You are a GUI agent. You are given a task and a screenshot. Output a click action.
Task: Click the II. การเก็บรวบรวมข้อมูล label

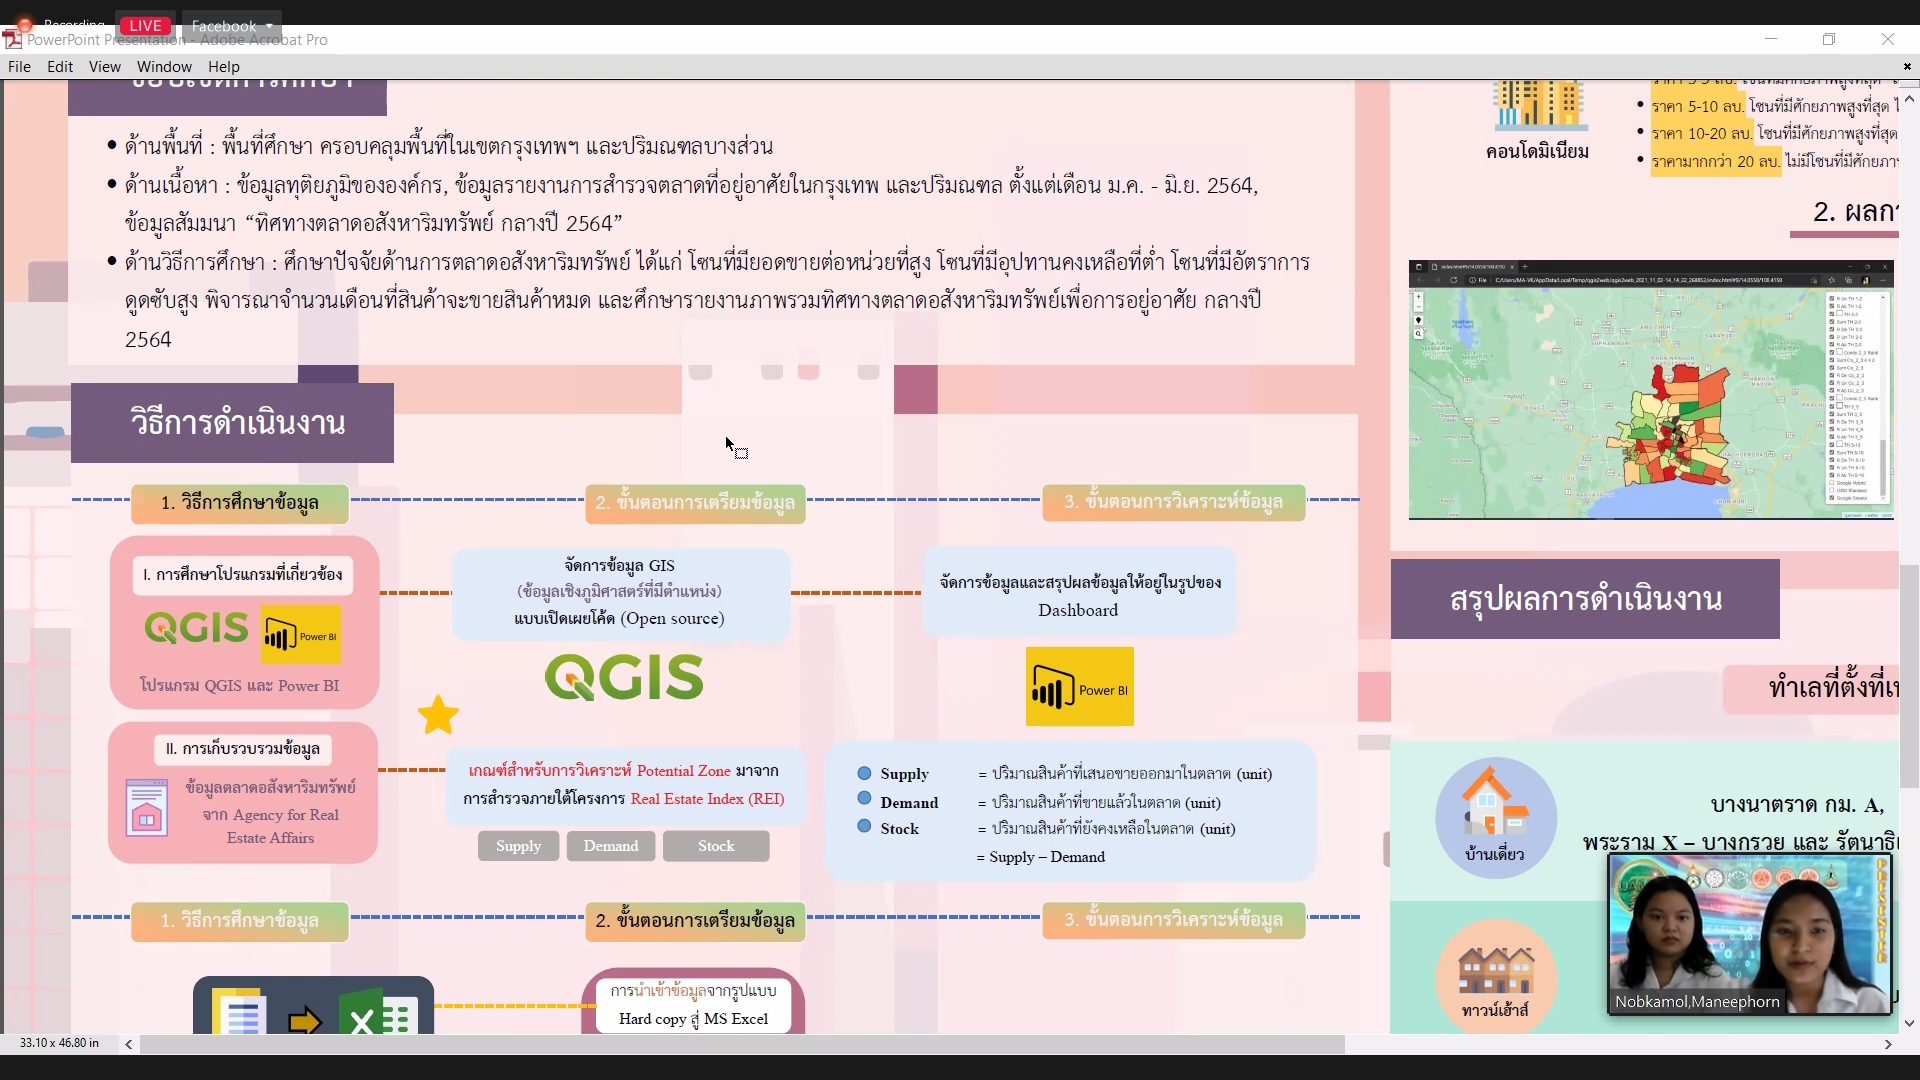tap(243, 749)
